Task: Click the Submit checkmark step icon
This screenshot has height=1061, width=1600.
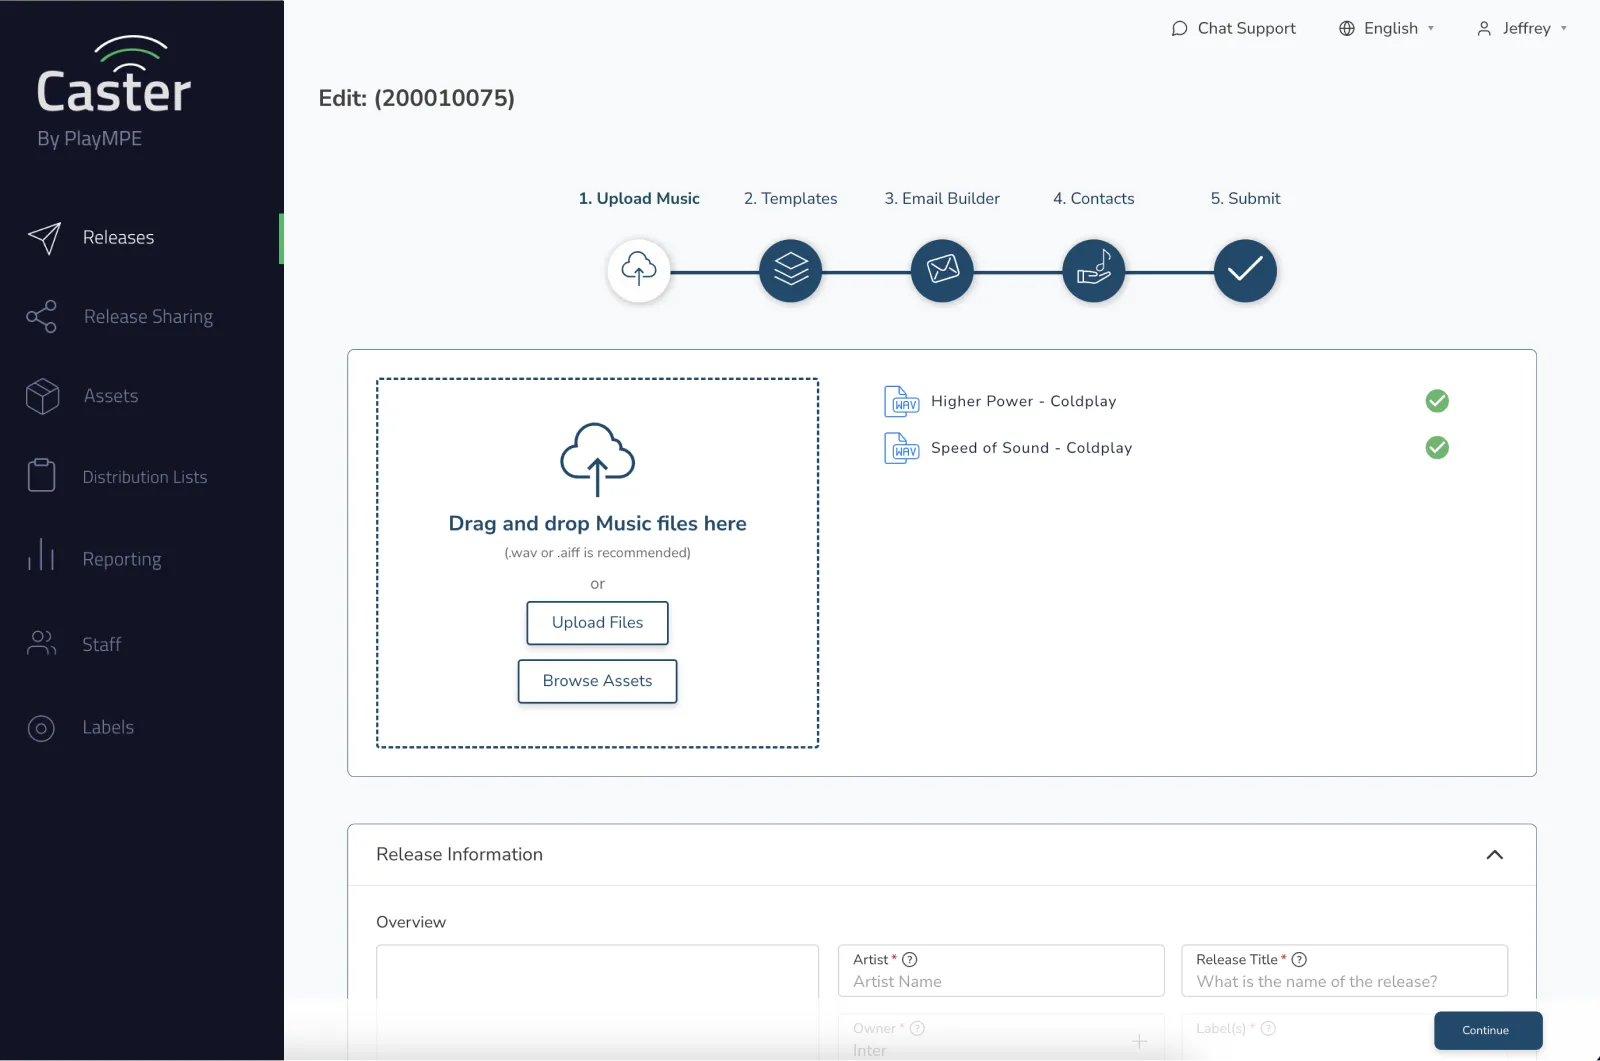Action: [1244, 270]
